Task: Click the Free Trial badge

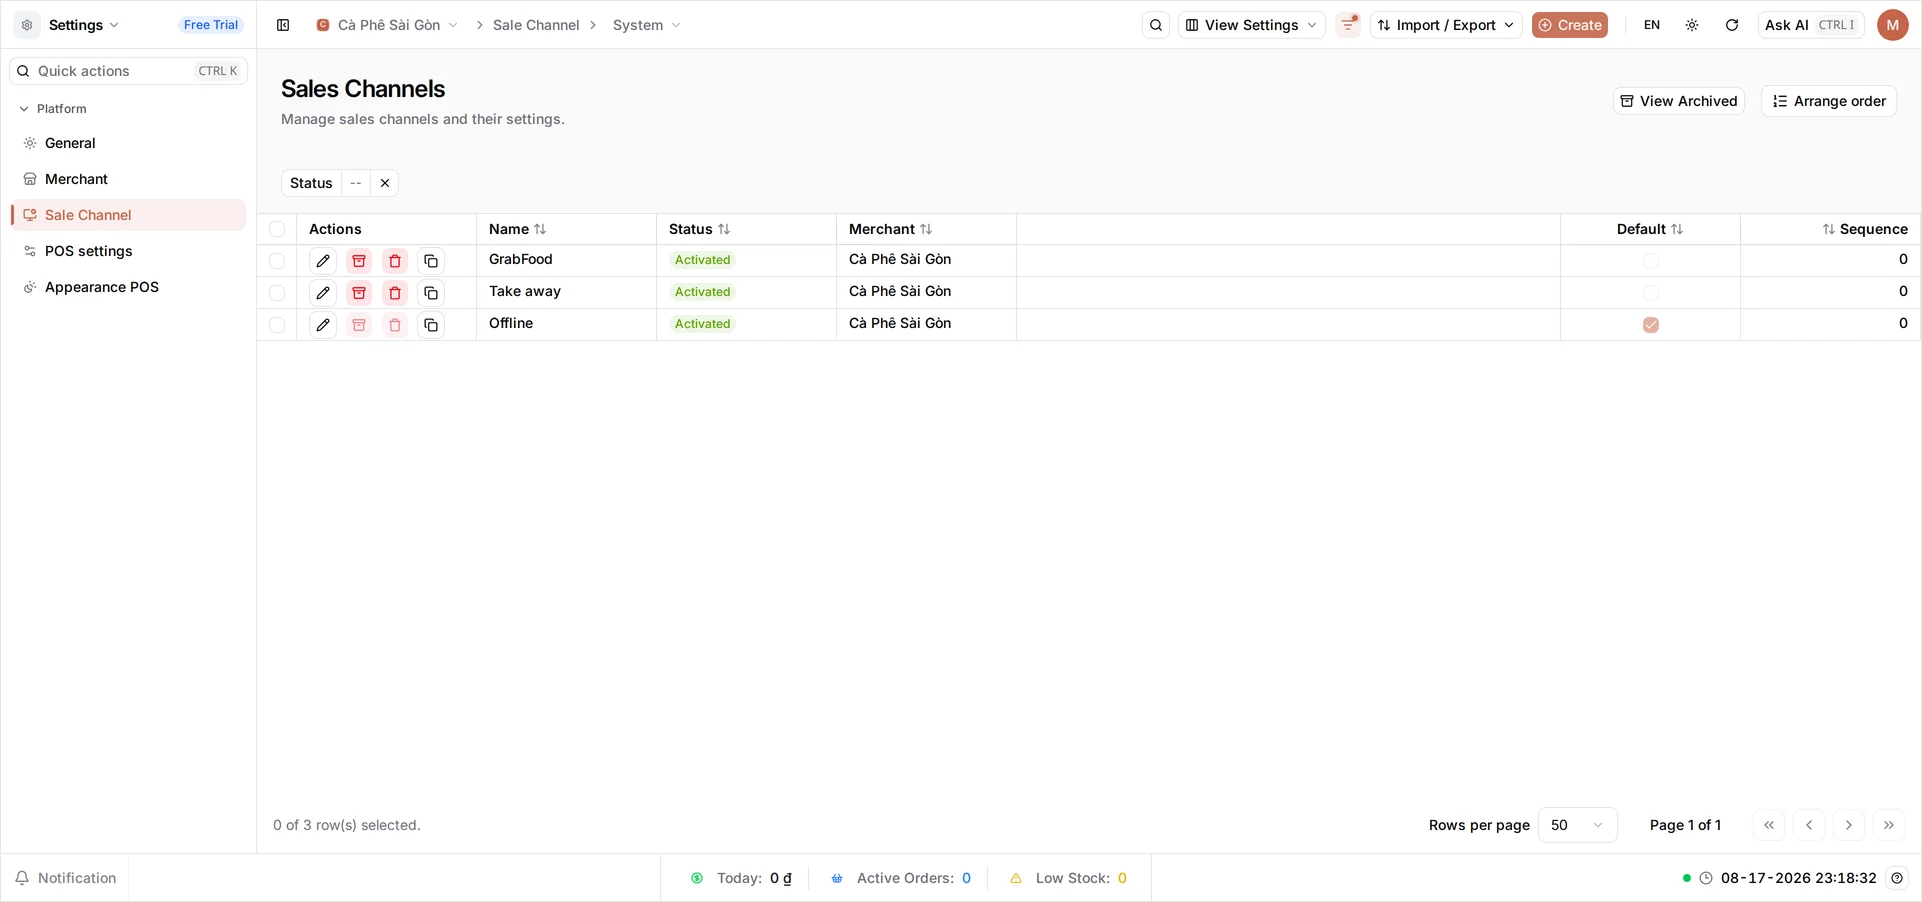Action: (x=211, y=25)
